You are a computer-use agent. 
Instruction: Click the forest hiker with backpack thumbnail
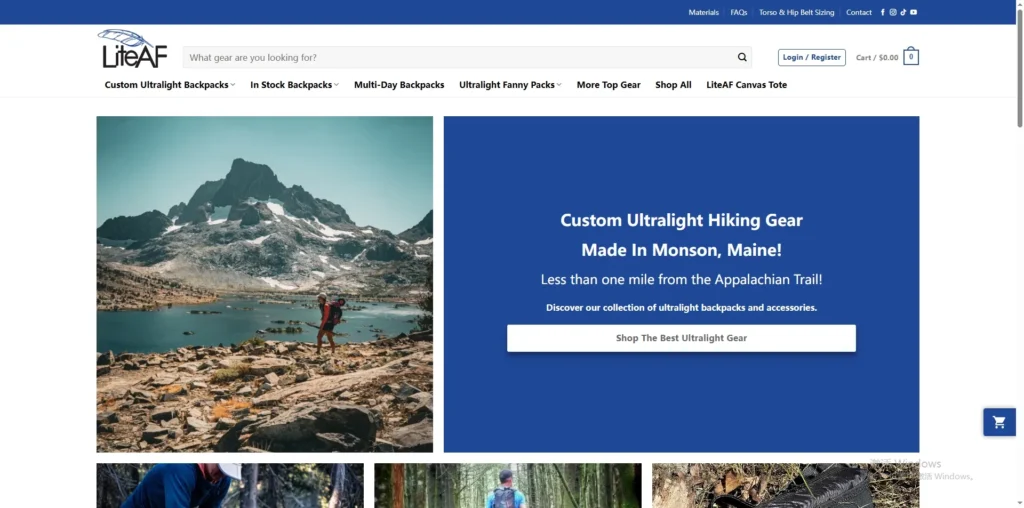coord(508,486)
